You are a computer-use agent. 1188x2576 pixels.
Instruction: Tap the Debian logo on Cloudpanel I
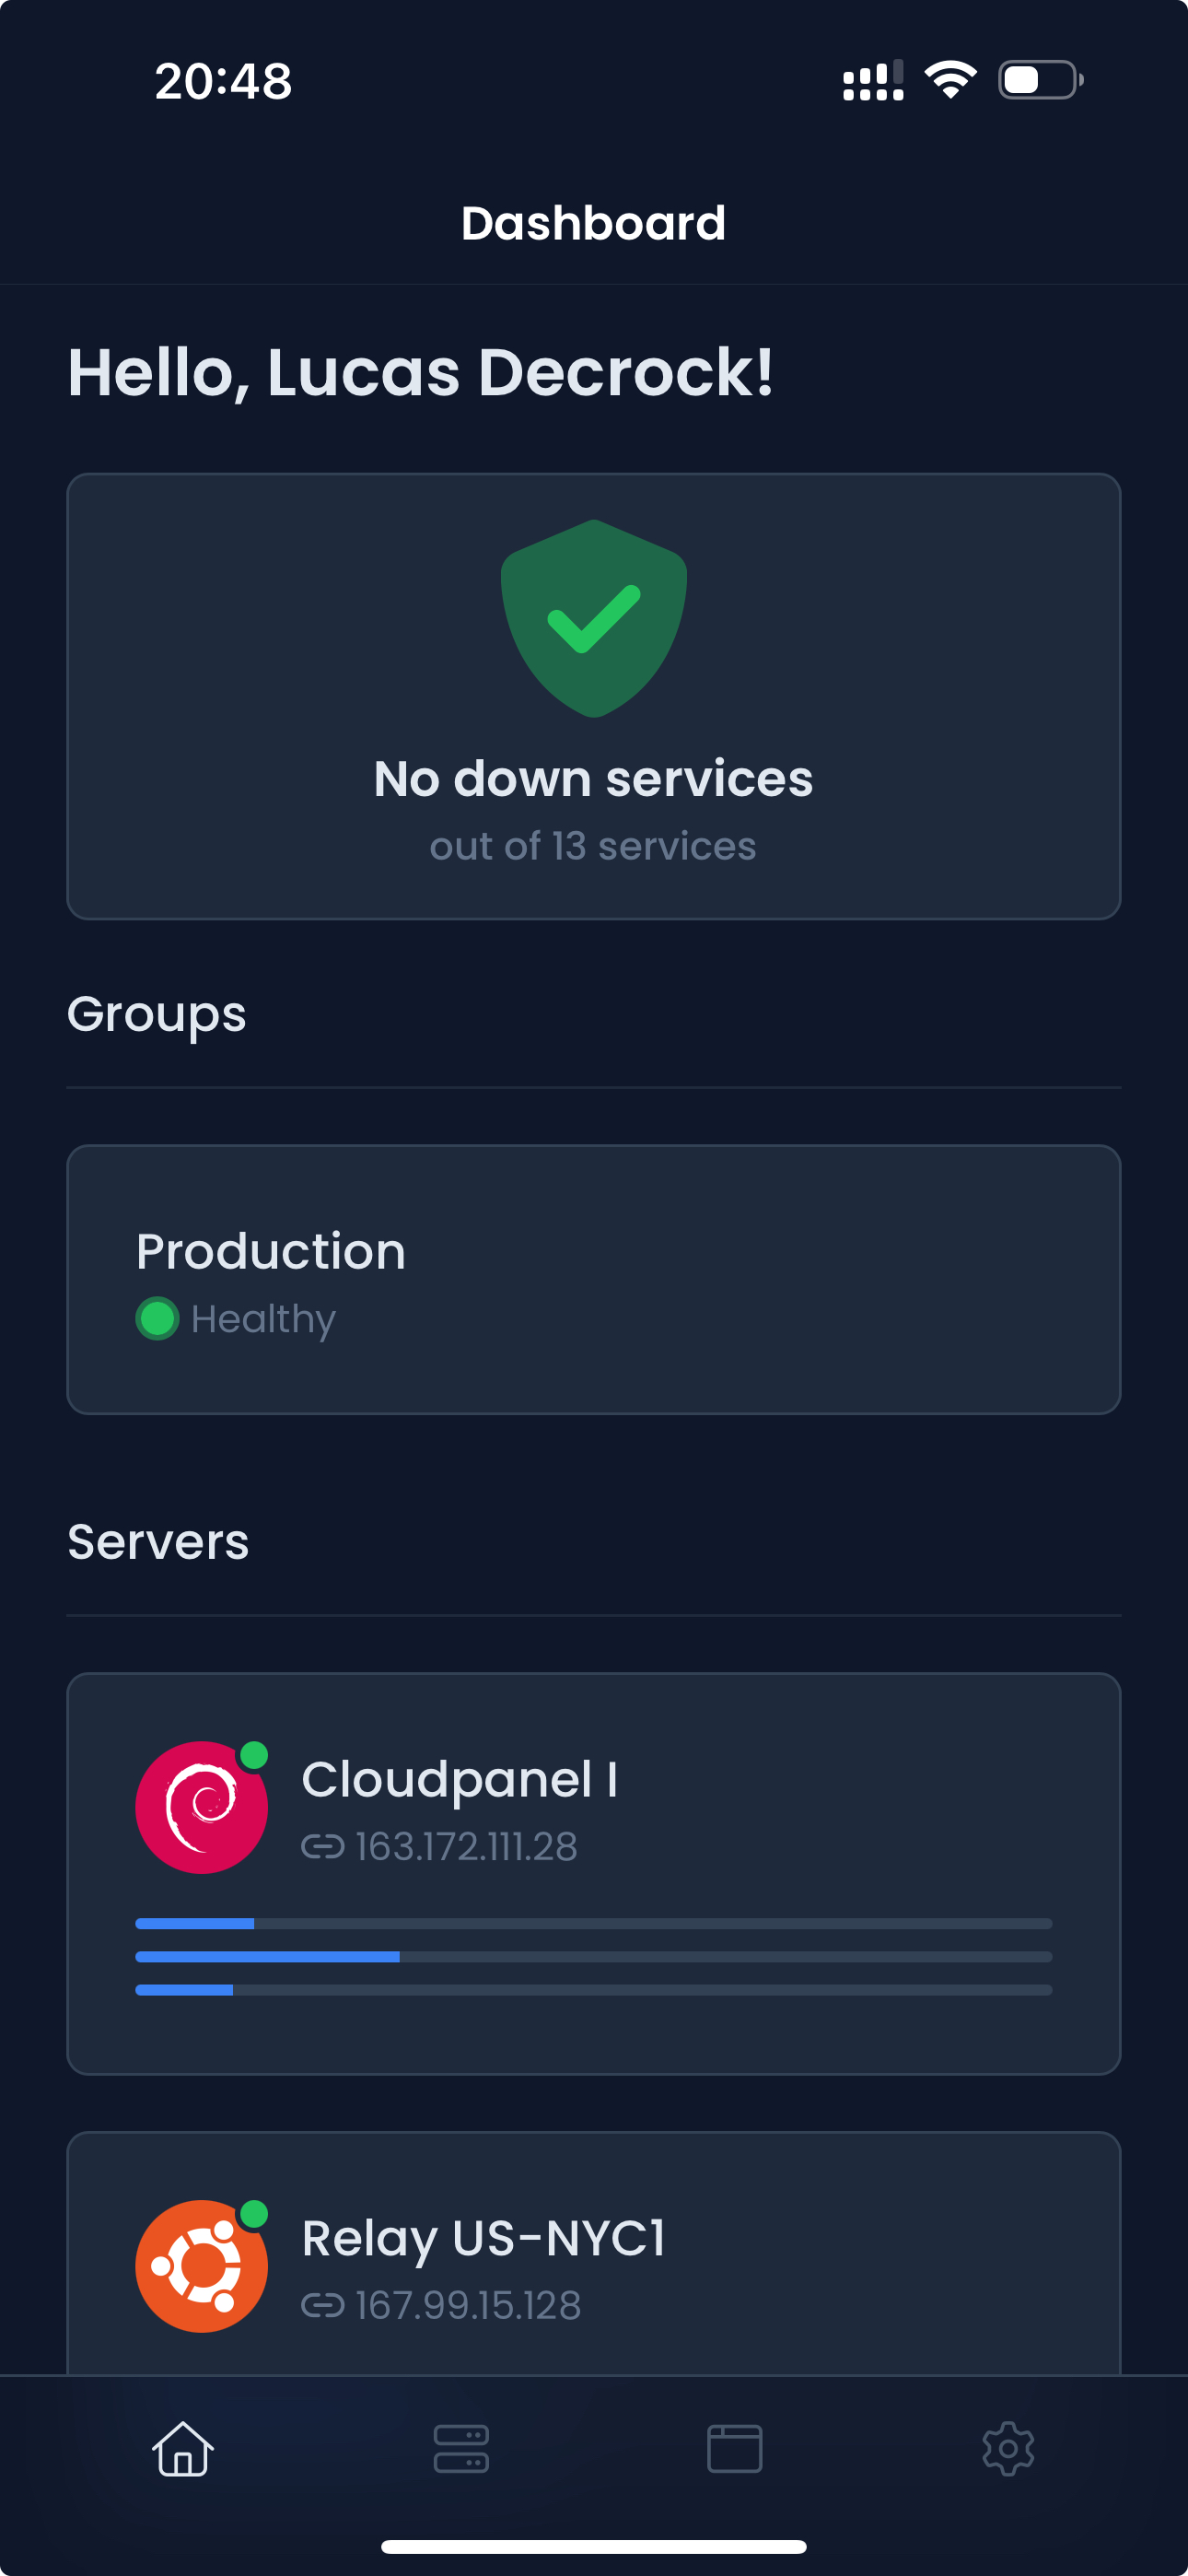[x=202, y=1807]
